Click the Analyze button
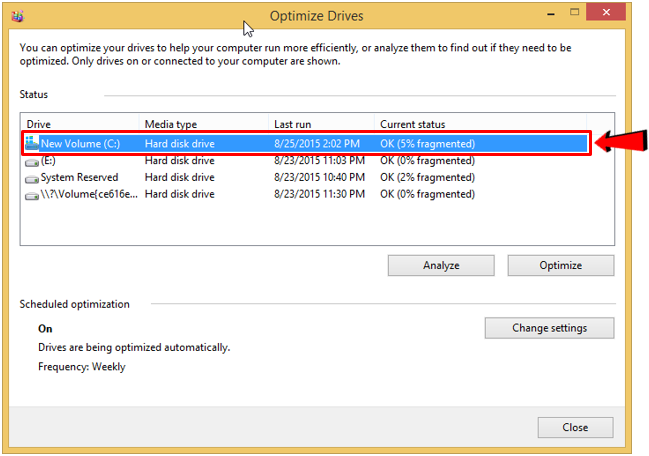The height and width of the screenshot is (456, 649). 441,265
